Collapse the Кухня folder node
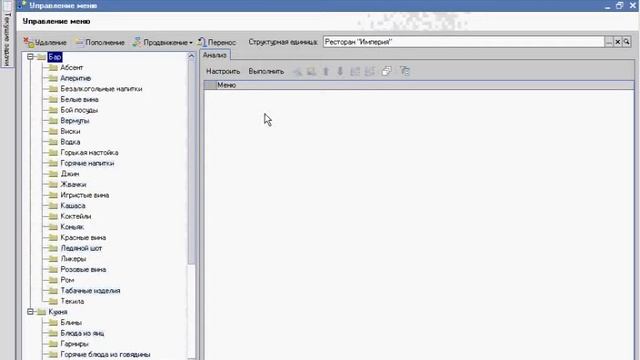The image size is (640, 360). pos(30,312)
